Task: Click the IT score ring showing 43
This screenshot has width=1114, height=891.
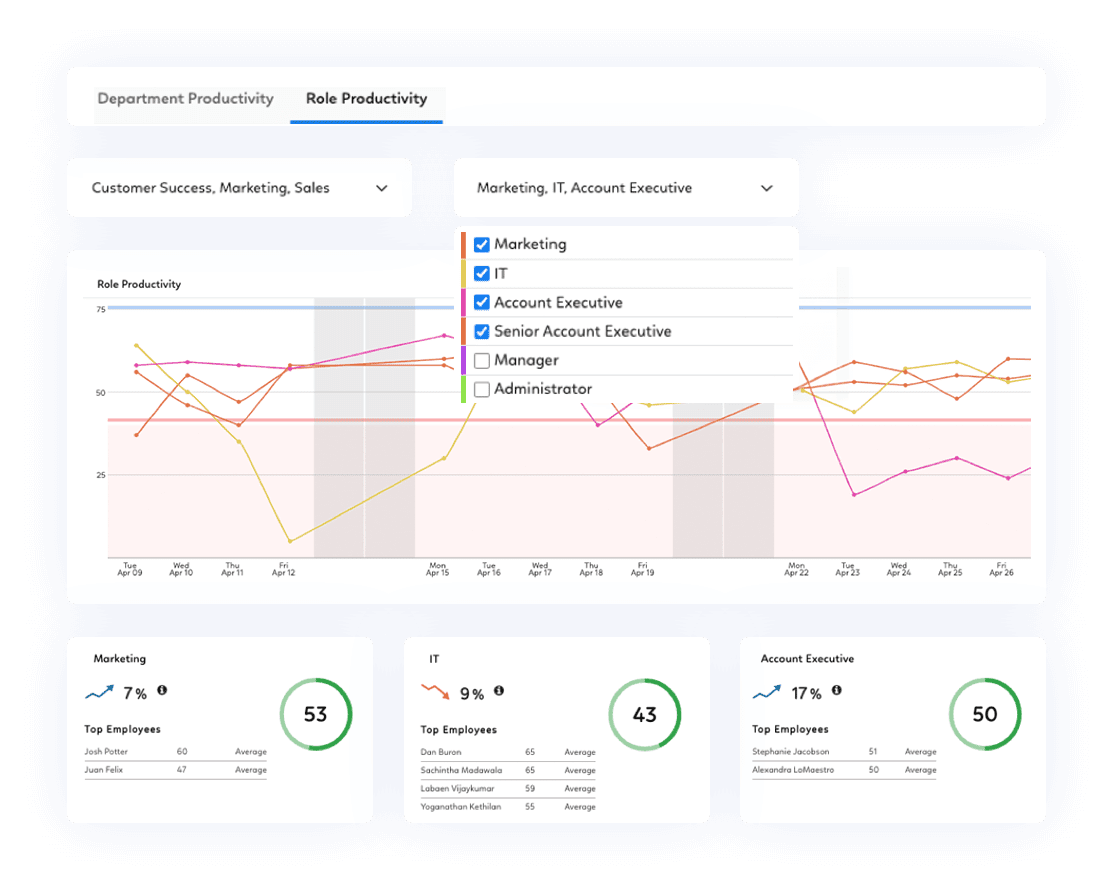Action: tap(645, 714)
